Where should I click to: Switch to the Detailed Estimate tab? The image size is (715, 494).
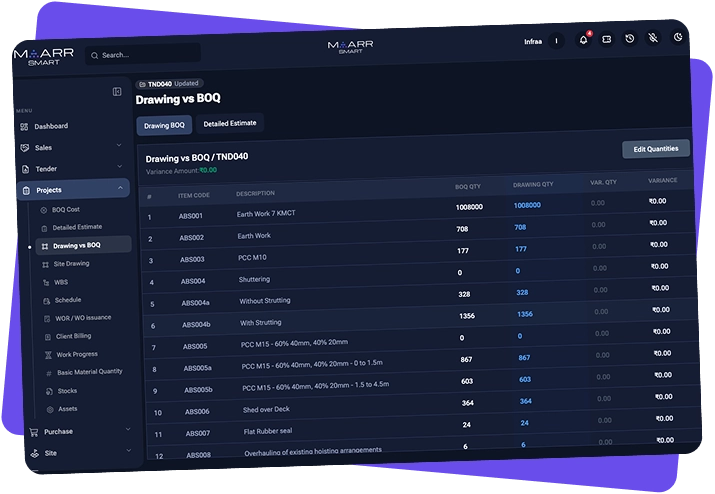click(x=230, y=123)
